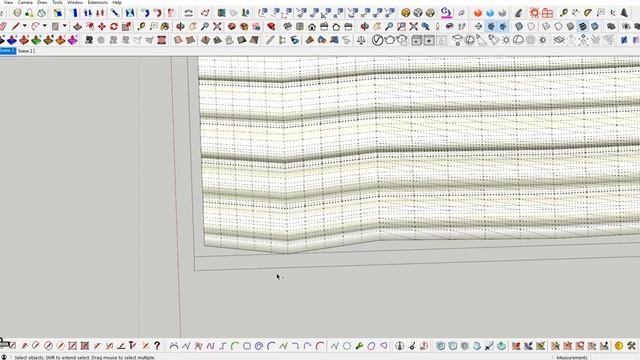
Task: Open the View menu
Action: click(x=8, y=2)
